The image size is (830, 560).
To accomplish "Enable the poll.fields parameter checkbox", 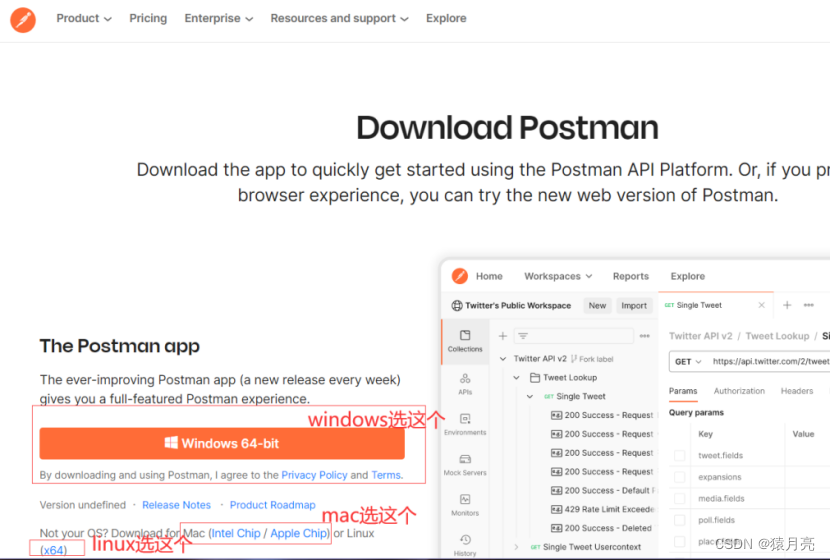I will tap(680, 520).
